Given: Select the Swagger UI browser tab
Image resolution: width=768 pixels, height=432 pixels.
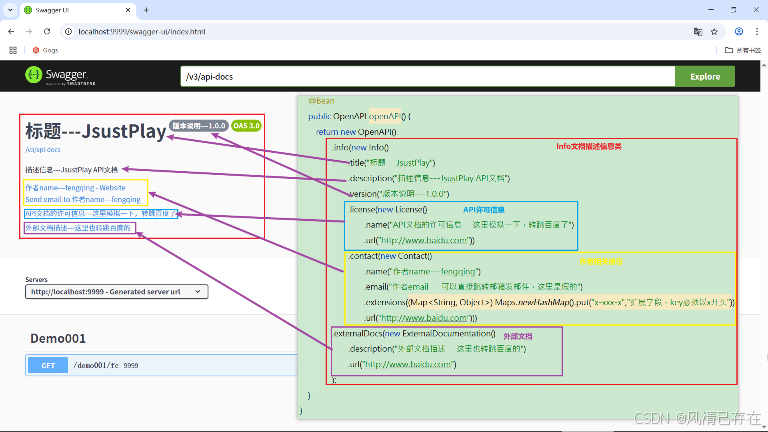Looking at the screenshot, I should tap(76, 10).
